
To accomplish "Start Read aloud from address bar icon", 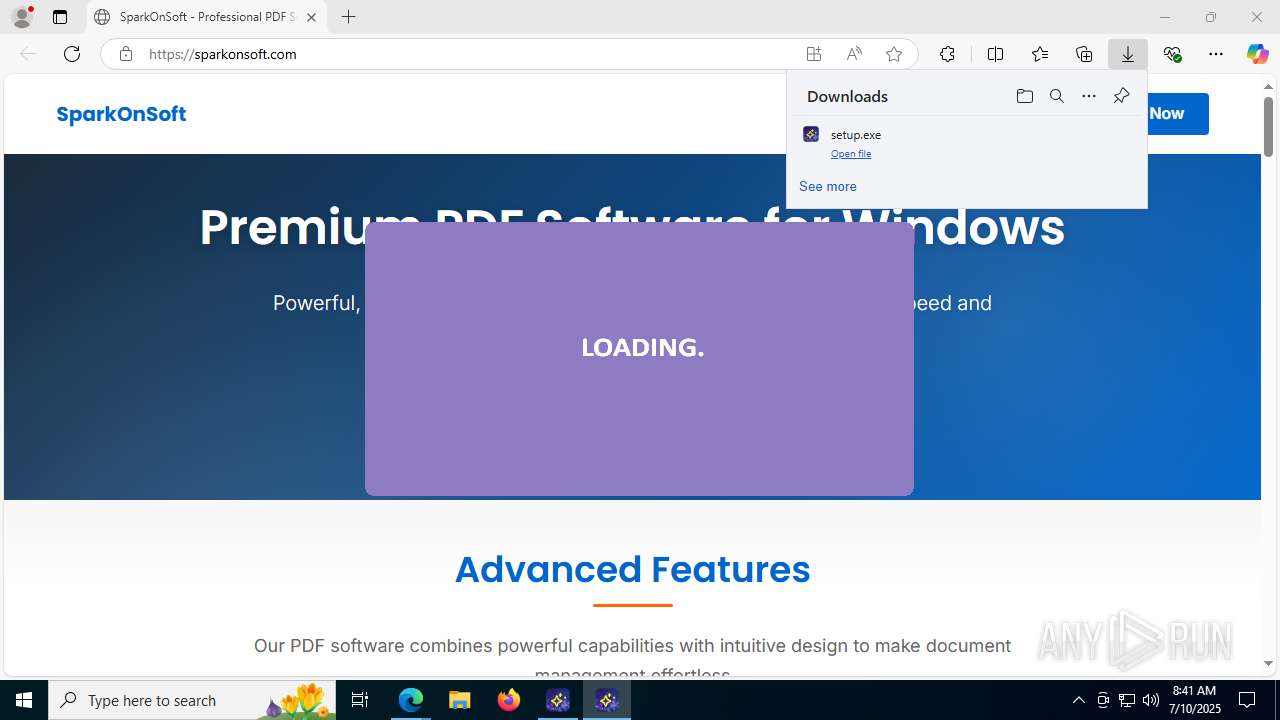I will pos(854,54).
